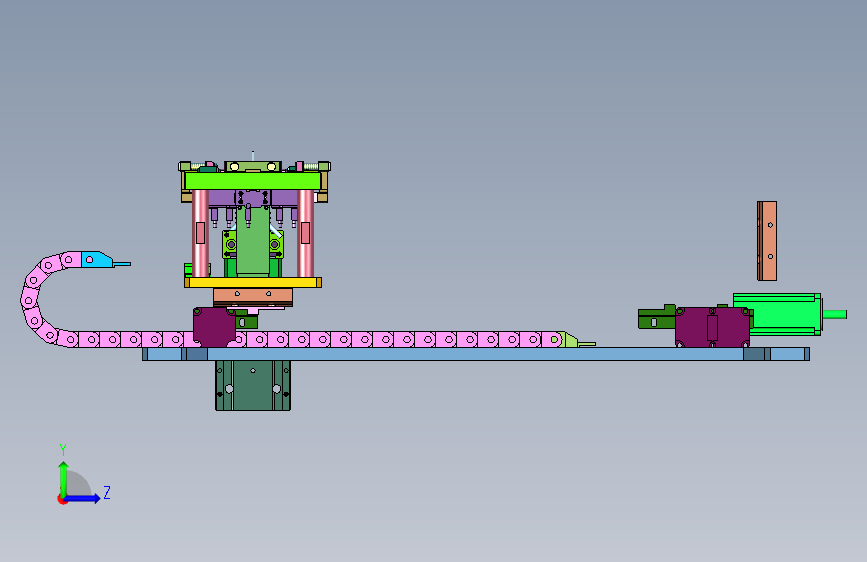Viewport: 867px width, 562px height.
Task: Select the right pink guide pillar
Action: pos(305,233)
